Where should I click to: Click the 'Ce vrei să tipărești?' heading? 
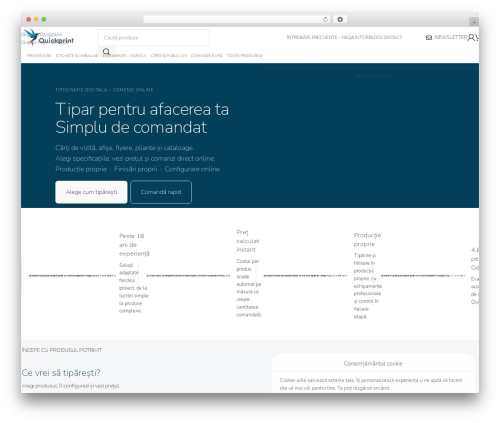(61, 373)
